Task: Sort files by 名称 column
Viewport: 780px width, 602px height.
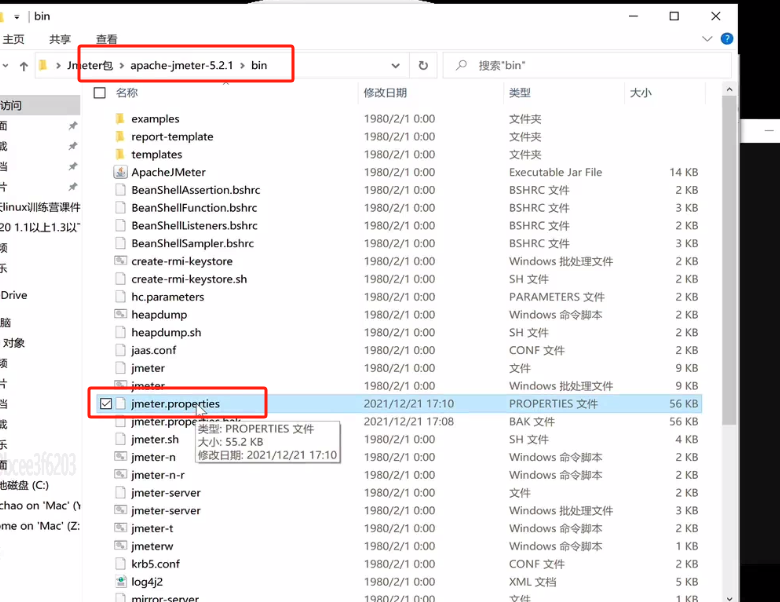Action: tap(127, 93)
